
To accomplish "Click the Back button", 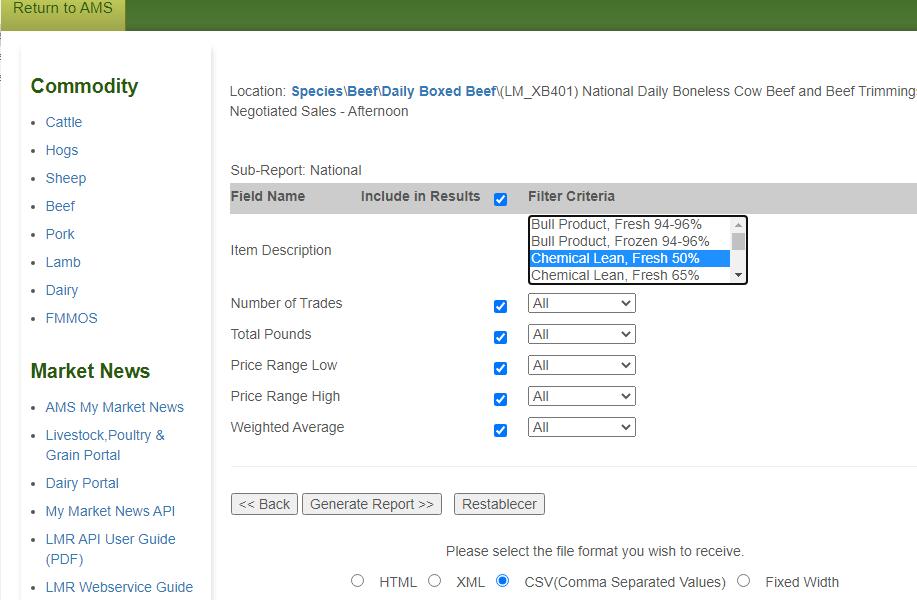I will [x=264, y=504].
